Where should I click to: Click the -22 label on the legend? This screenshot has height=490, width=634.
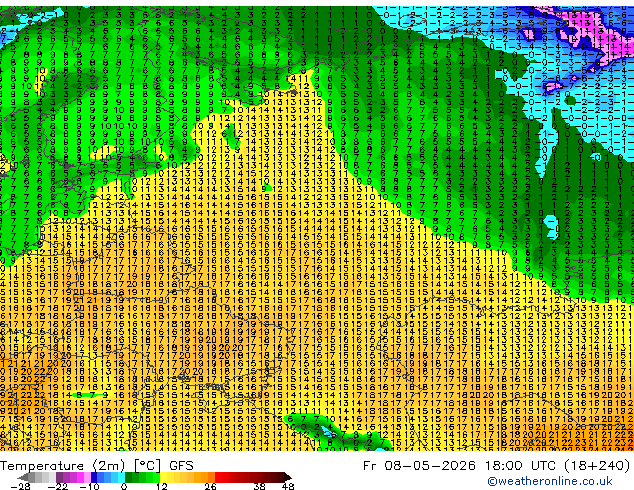[58, 486]
